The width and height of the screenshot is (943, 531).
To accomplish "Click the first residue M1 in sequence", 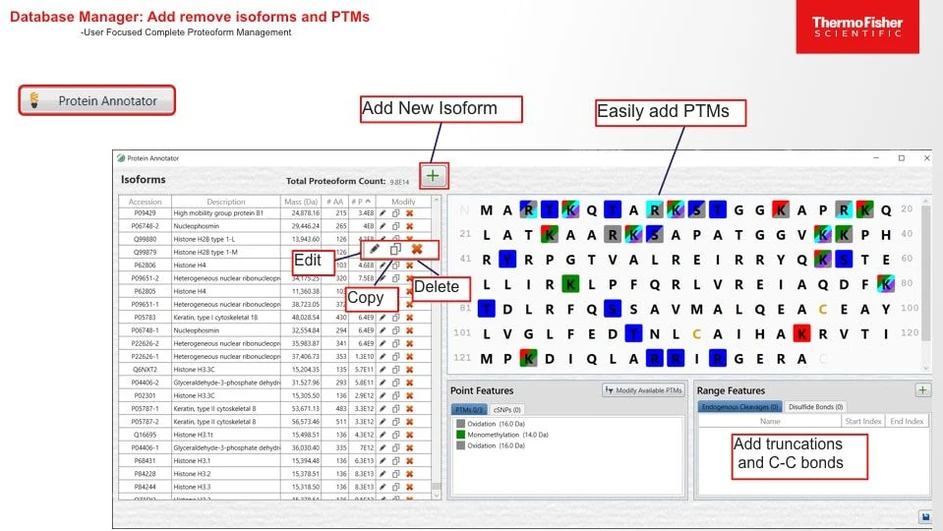I will tap(486, 210).
